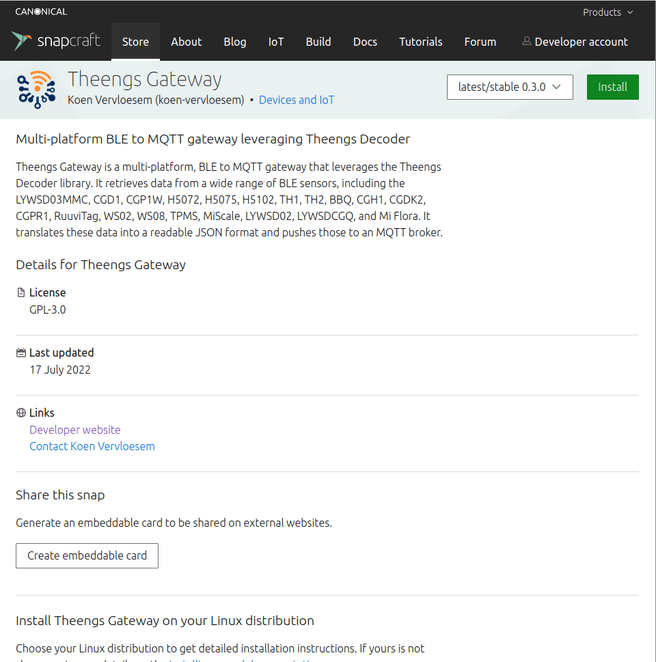Expand the Products dropdown menu
The height and width of the screenshot is (662, 656).
tap(607, 12)
